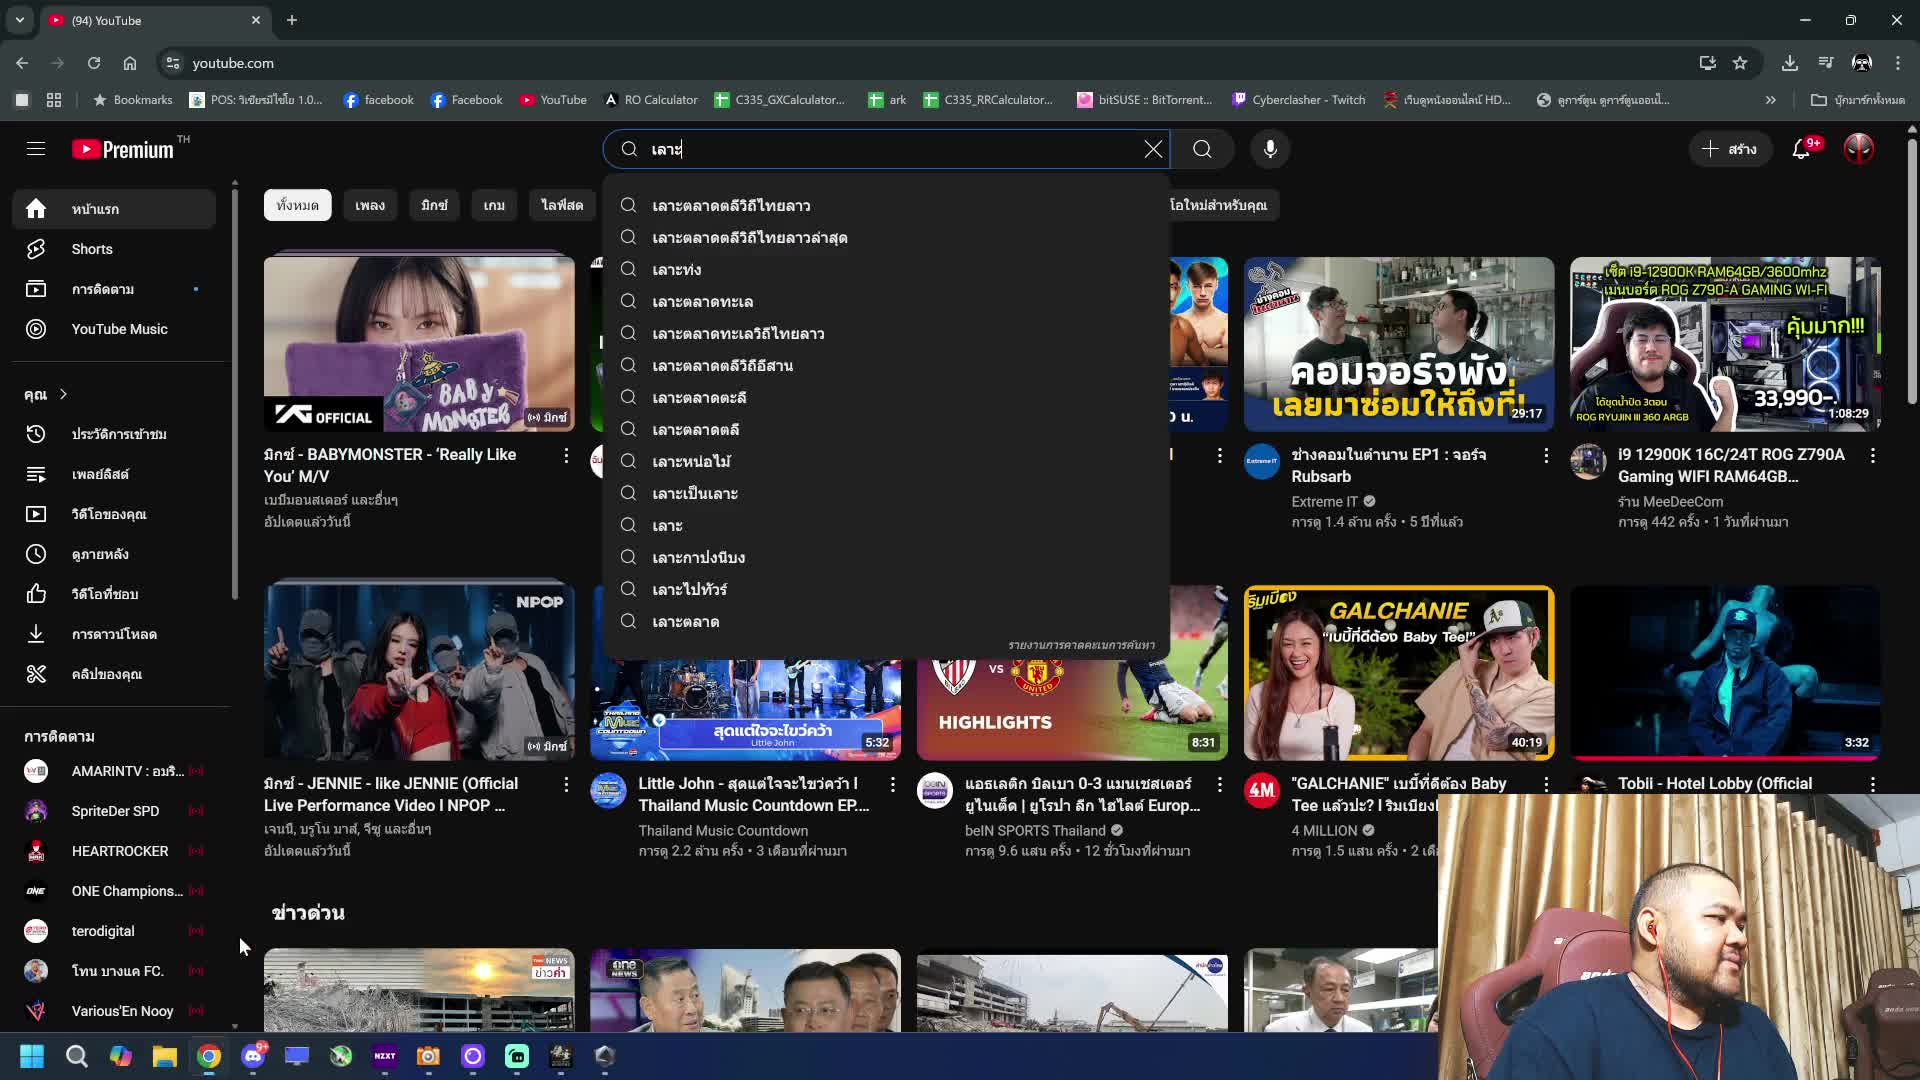Choose suggestion เลาะท่ง
Screen dimensions: 1920x1080
tap(886, 269)
